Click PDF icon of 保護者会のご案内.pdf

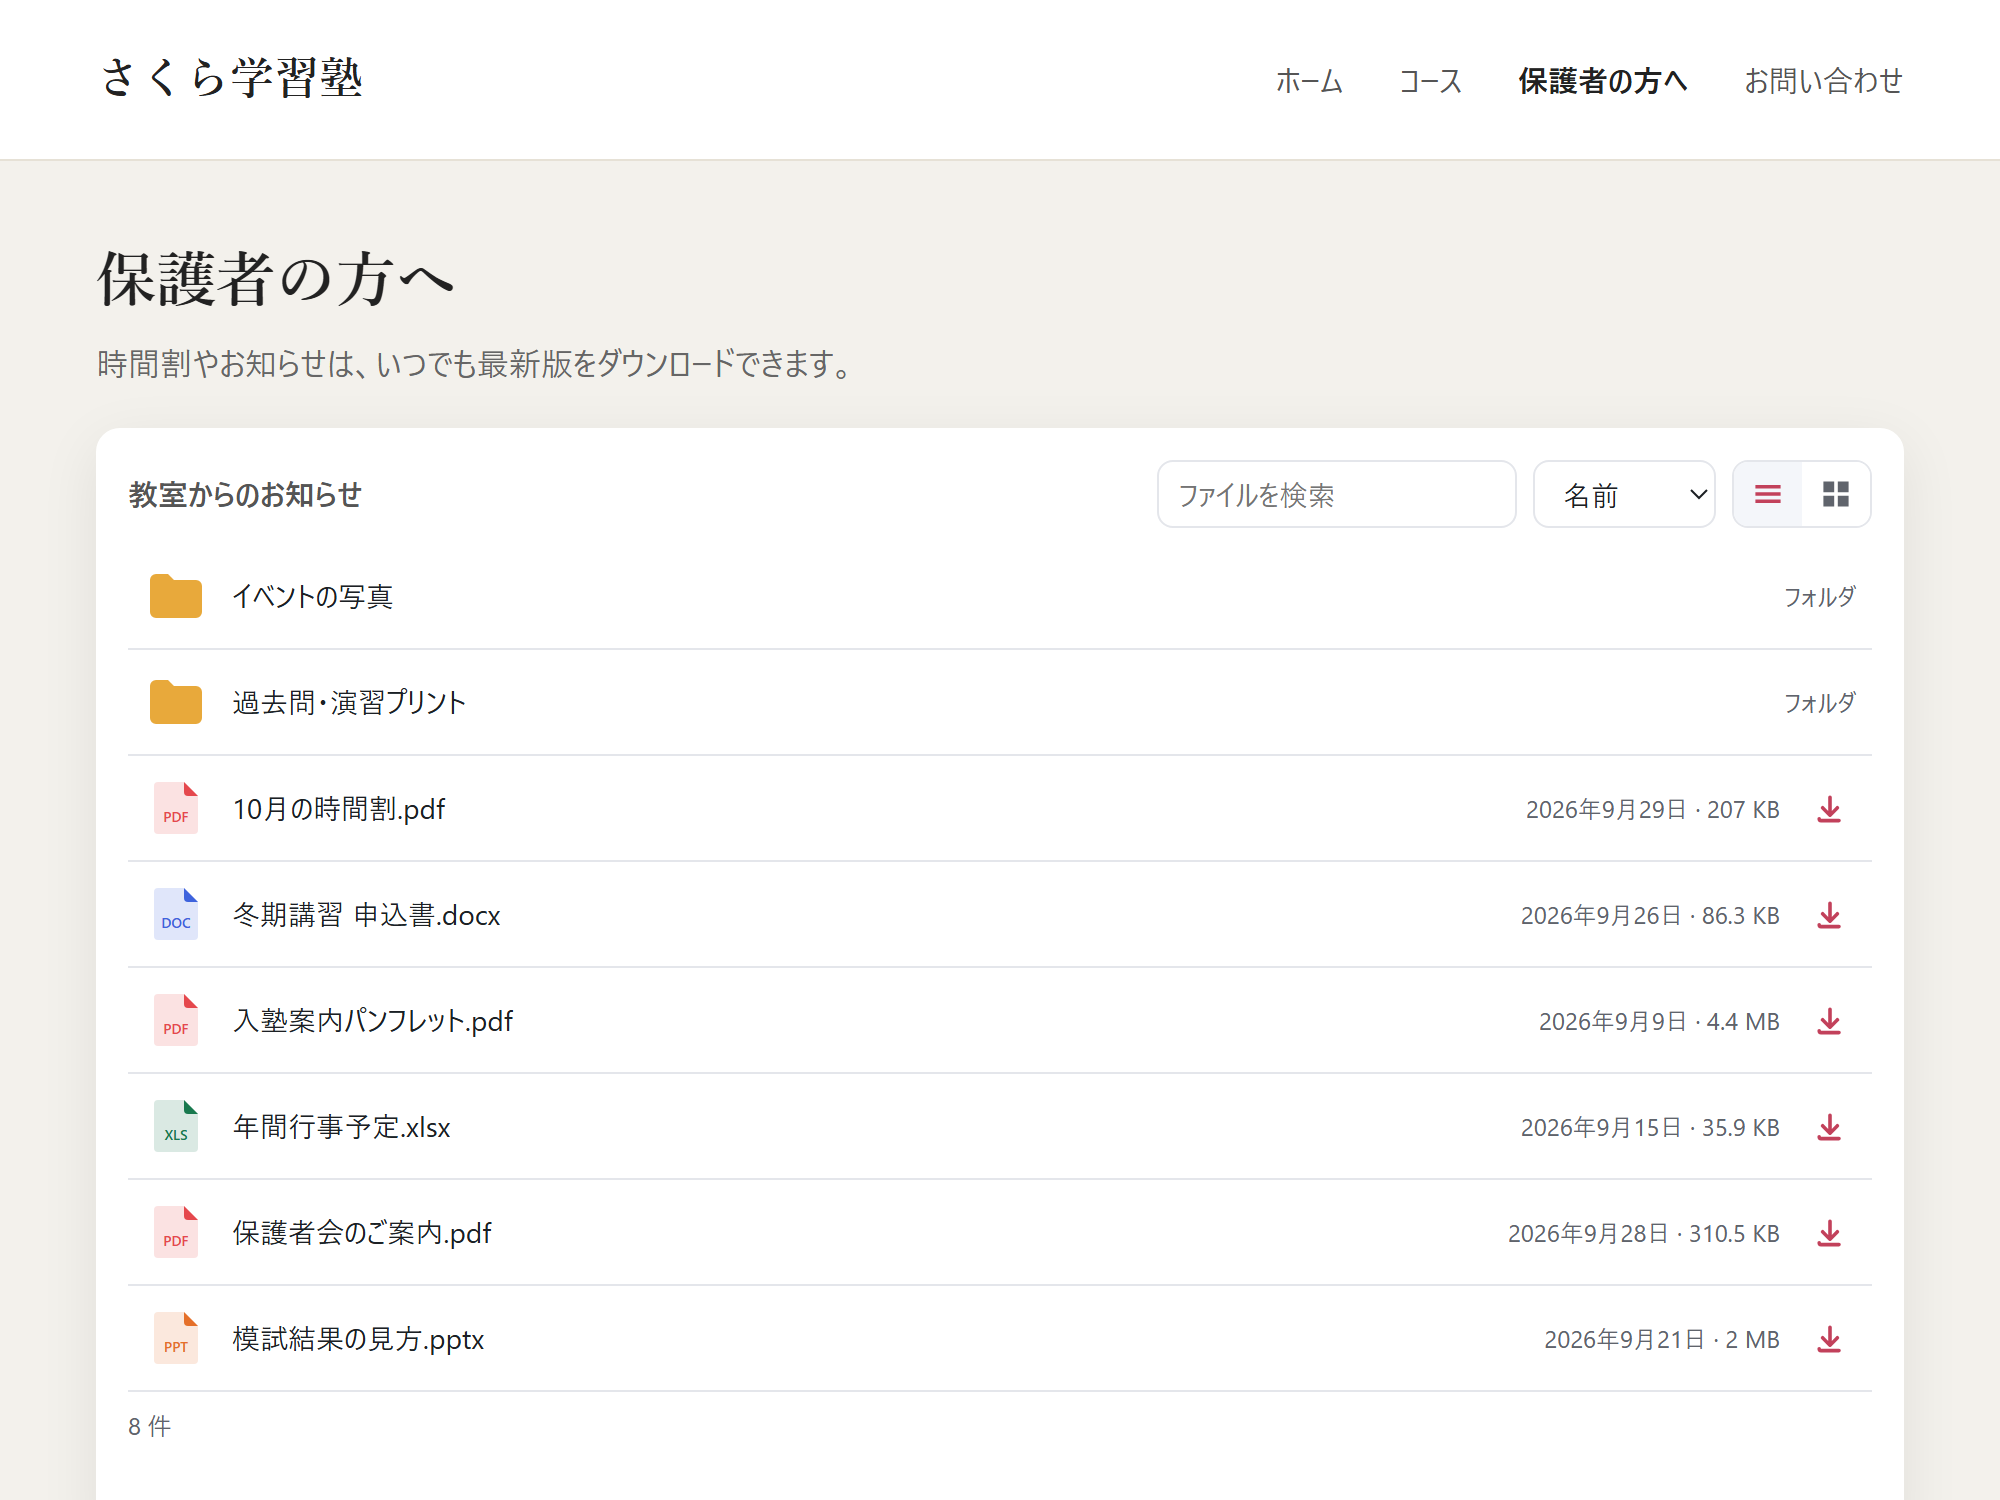[x=176, y=1232]
